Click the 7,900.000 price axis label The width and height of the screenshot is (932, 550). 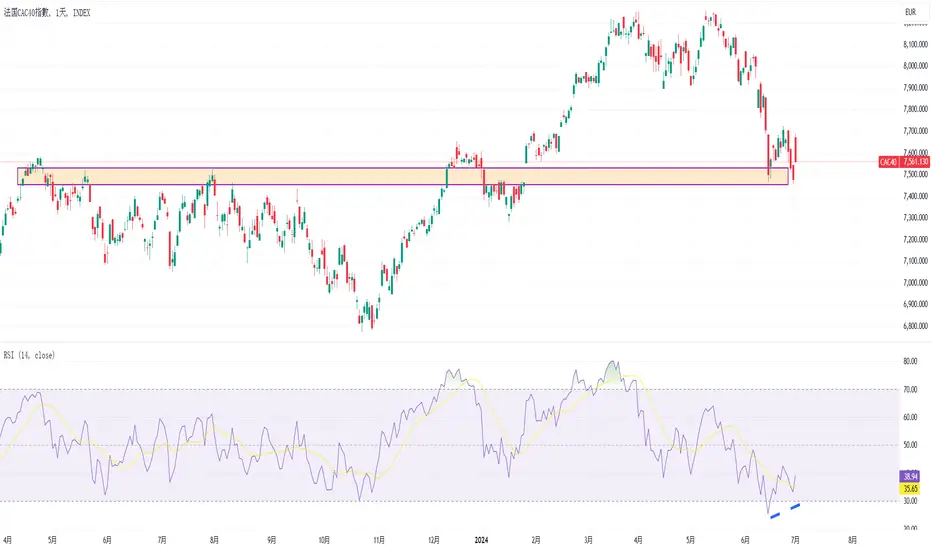coord(915,88)
